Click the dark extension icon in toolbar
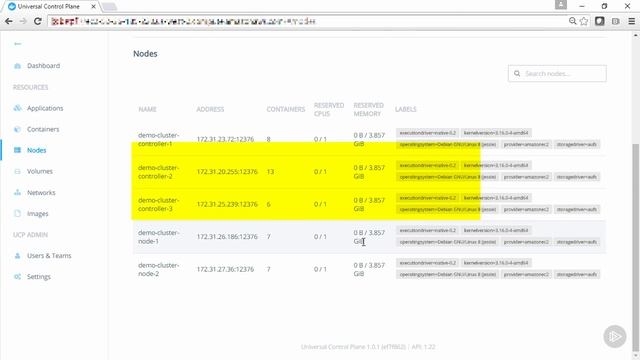 coord(600,21)
